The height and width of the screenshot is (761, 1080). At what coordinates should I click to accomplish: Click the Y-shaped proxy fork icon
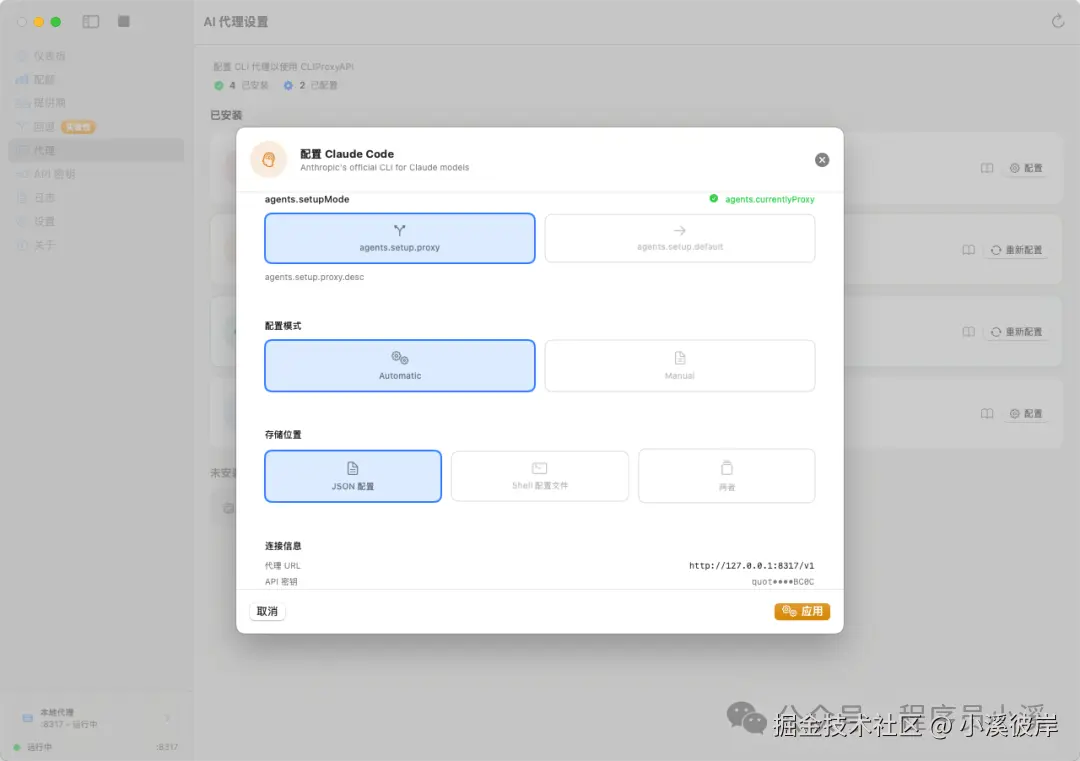tap(399, 231)
